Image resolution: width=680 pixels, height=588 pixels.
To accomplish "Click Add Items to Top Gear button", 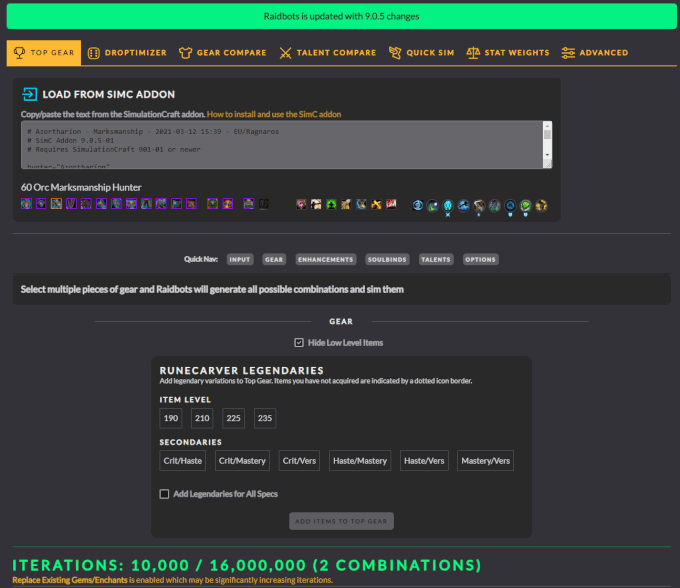I will pos(341,521).
